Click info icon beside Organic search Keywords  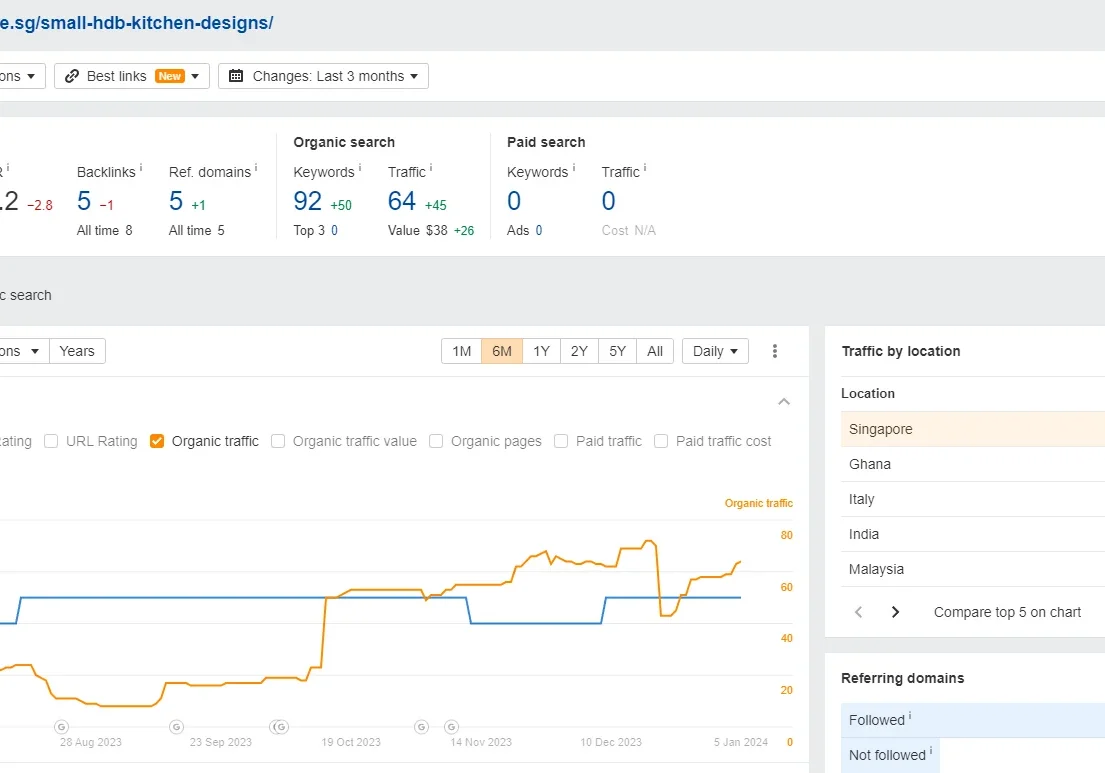pos(360,169)
